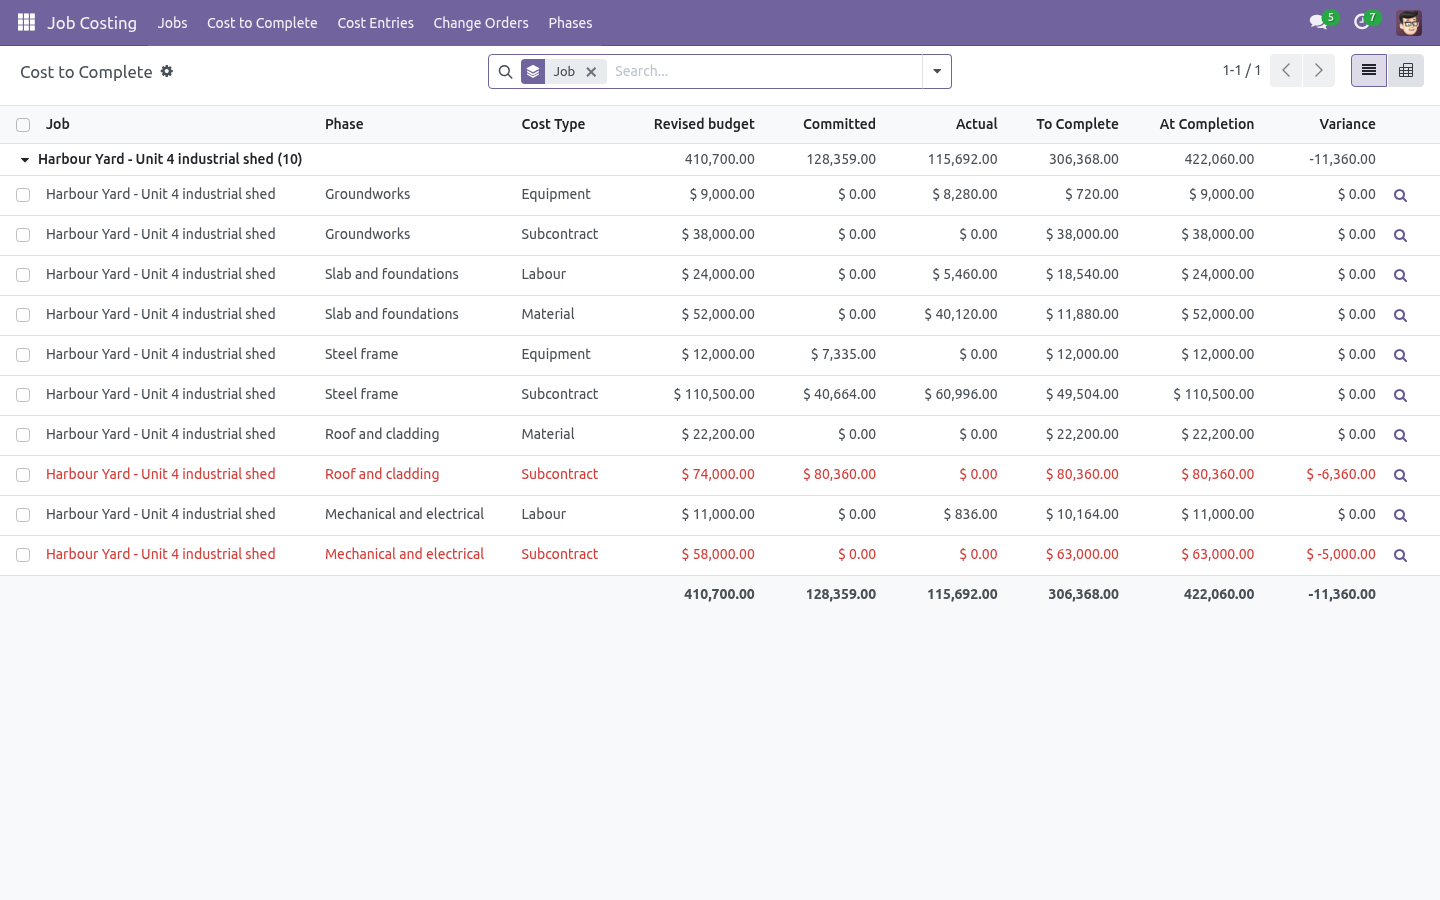Switch to pivot table view
The height and width of the screenshot is (900, 1440).
pyautogui.click(x=1405, y=70)
